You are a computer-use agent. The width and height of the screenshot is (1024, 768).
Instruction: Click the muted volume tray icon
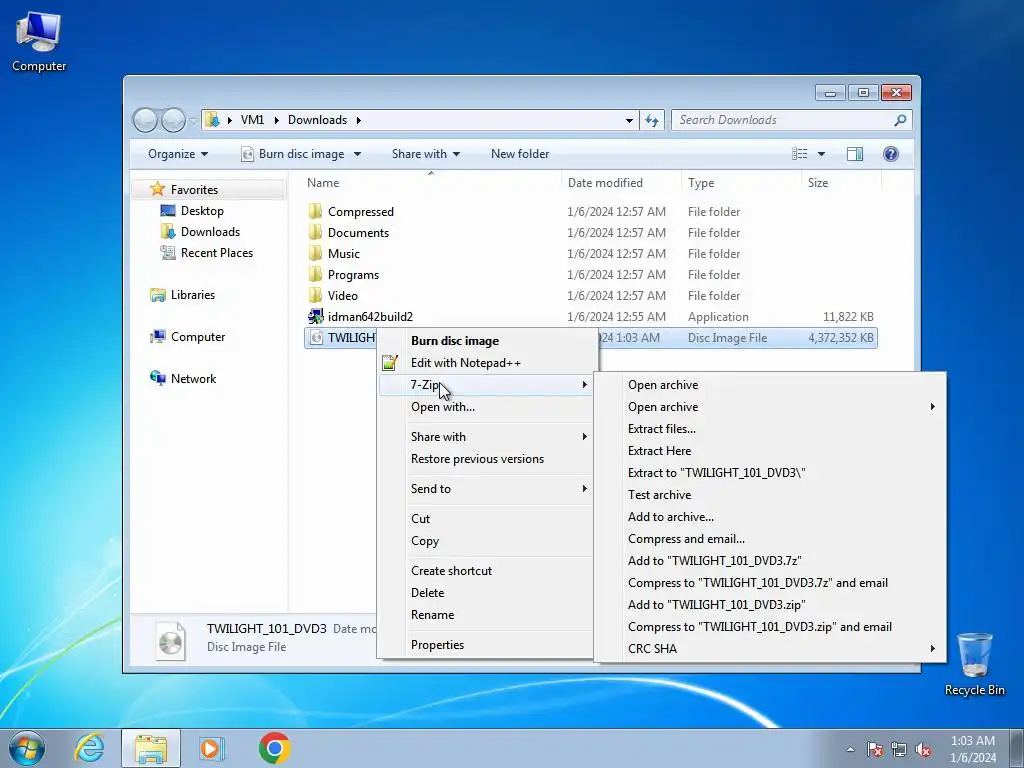coord(923,749)
